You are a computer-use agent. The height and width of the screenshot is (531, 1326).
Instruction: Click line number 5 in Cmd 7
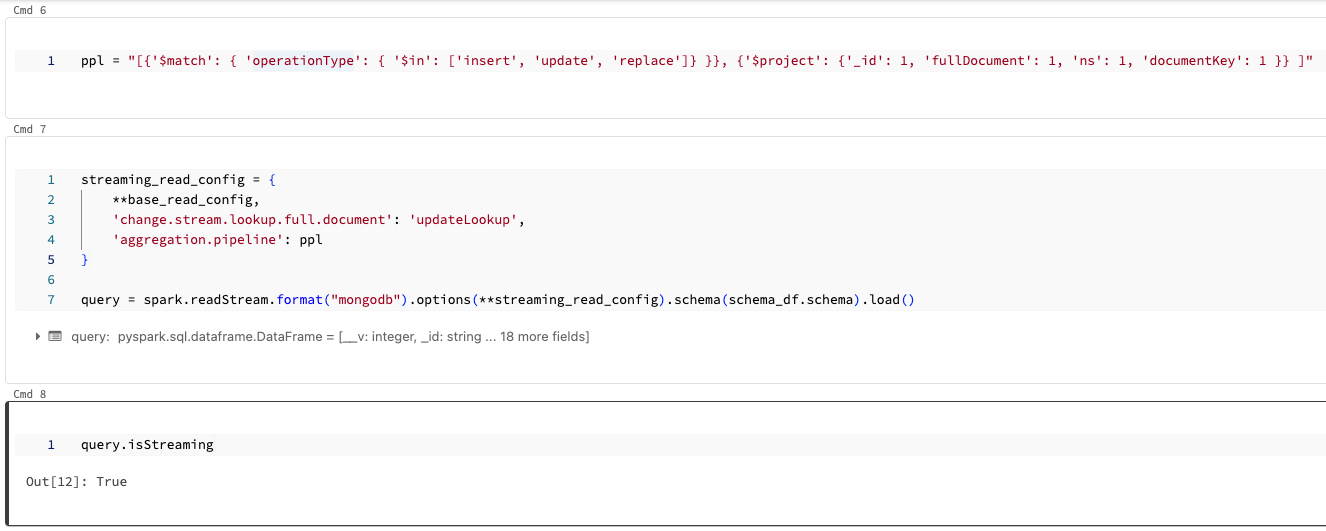tap(51, 260)
